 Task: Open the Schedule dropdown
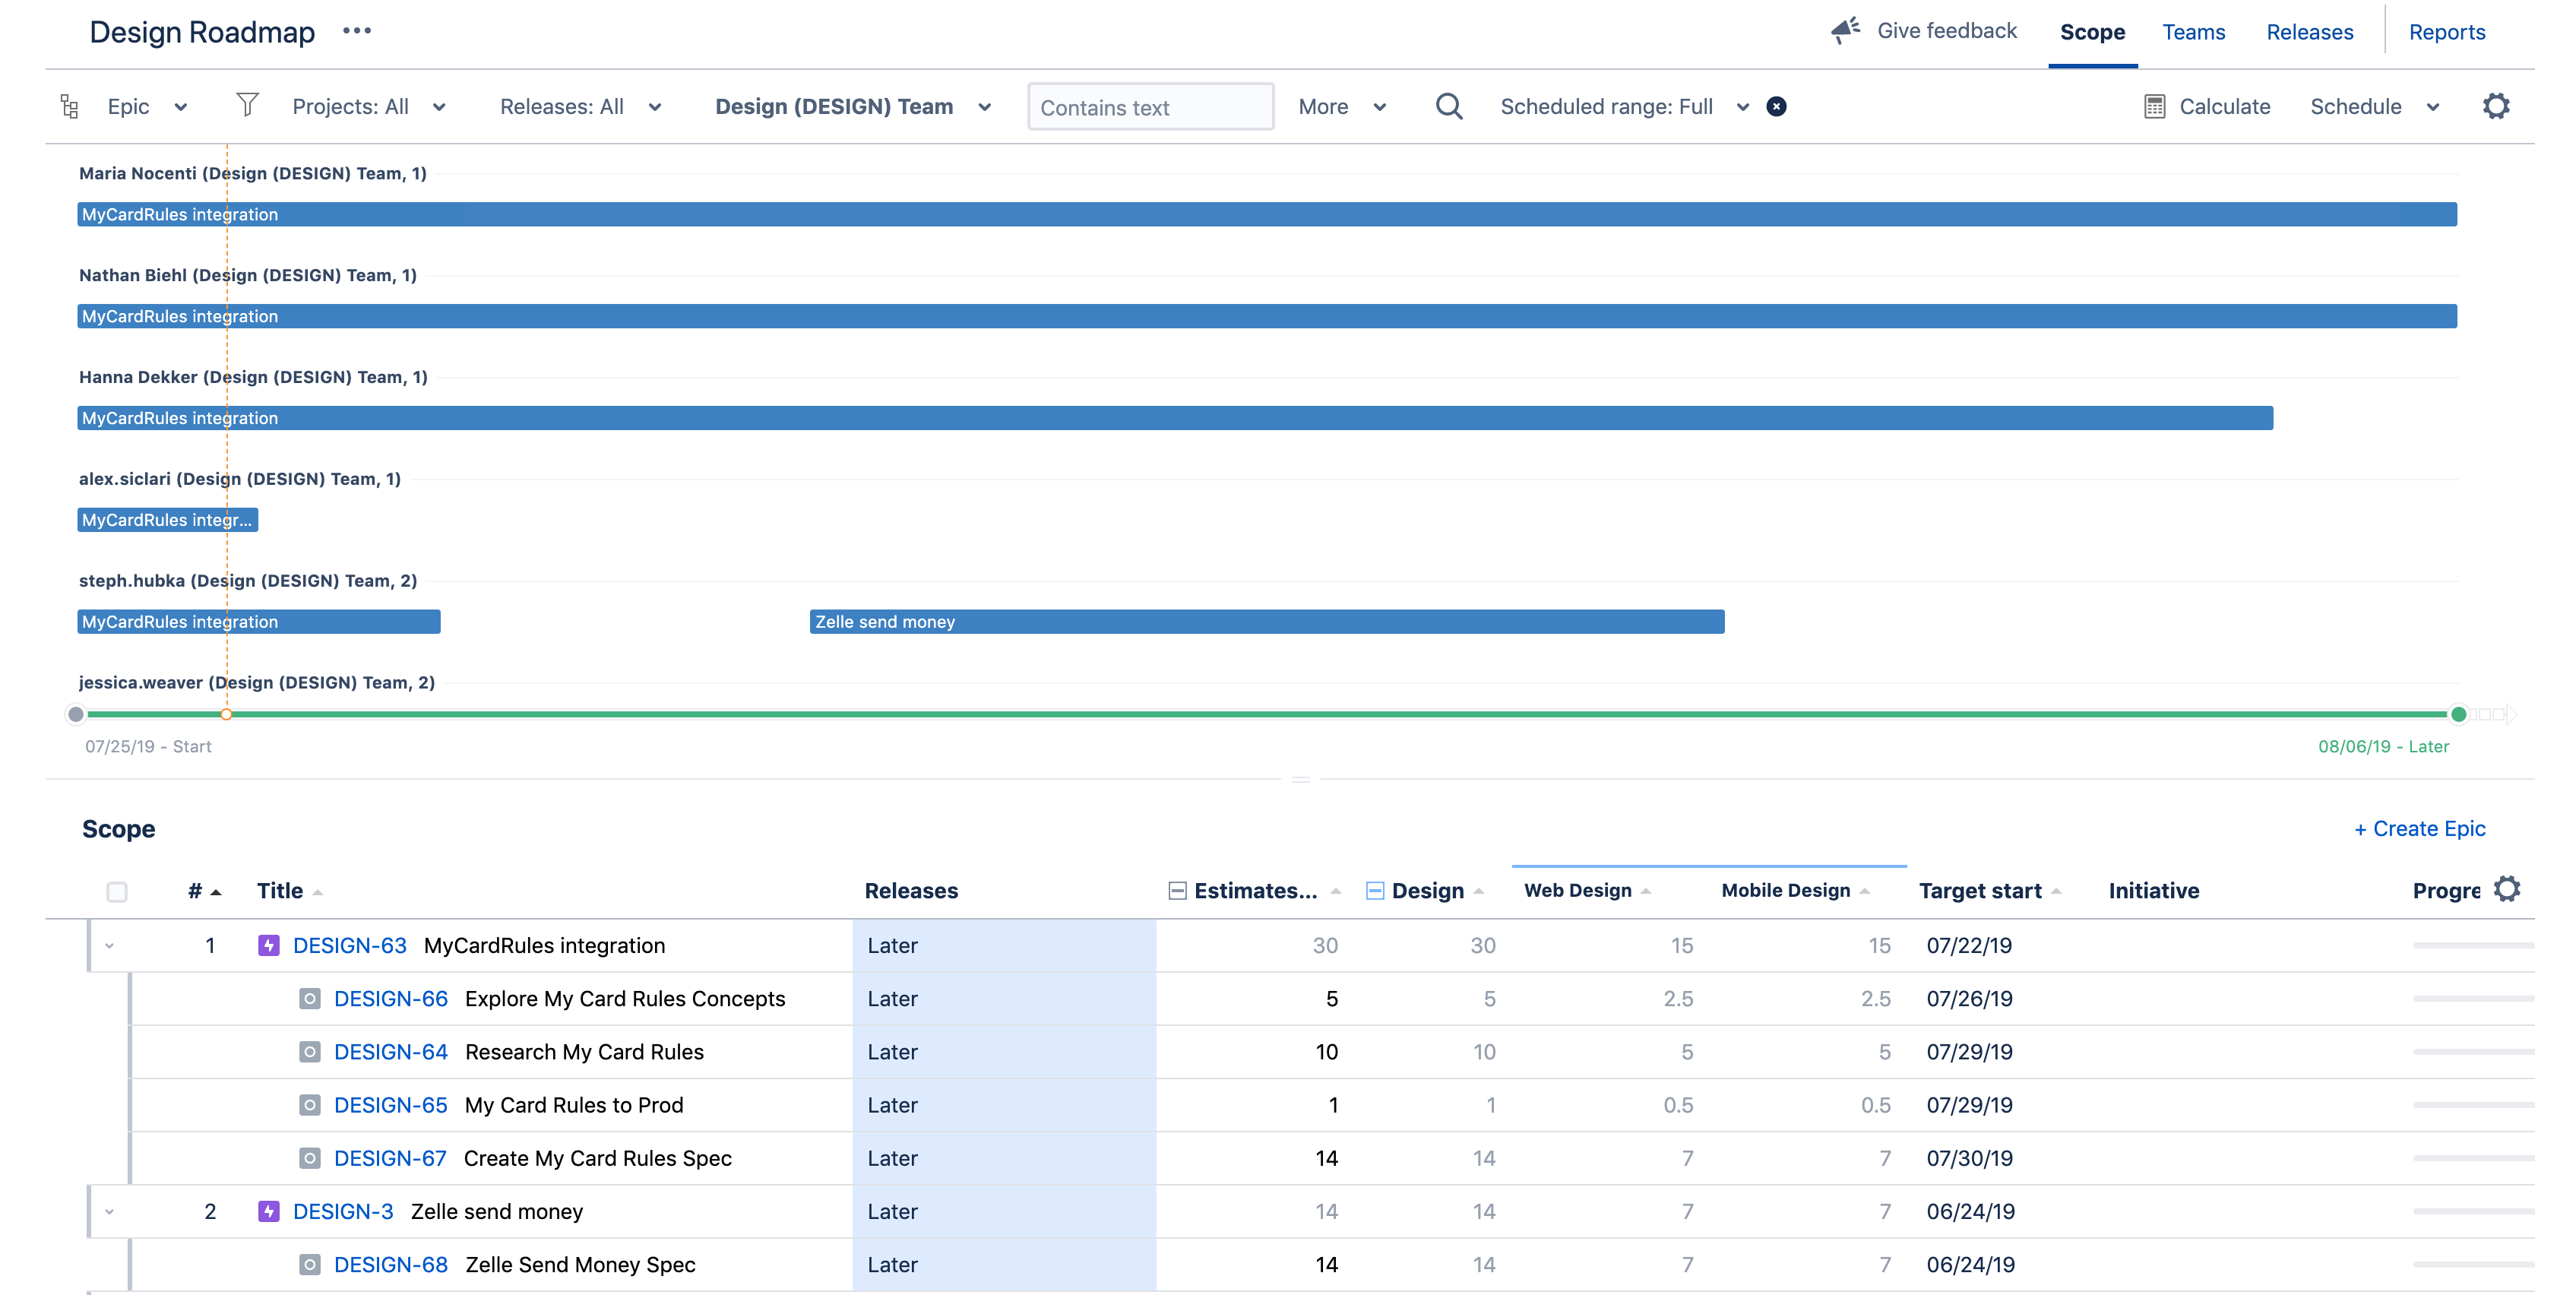tap(2375, 106)
